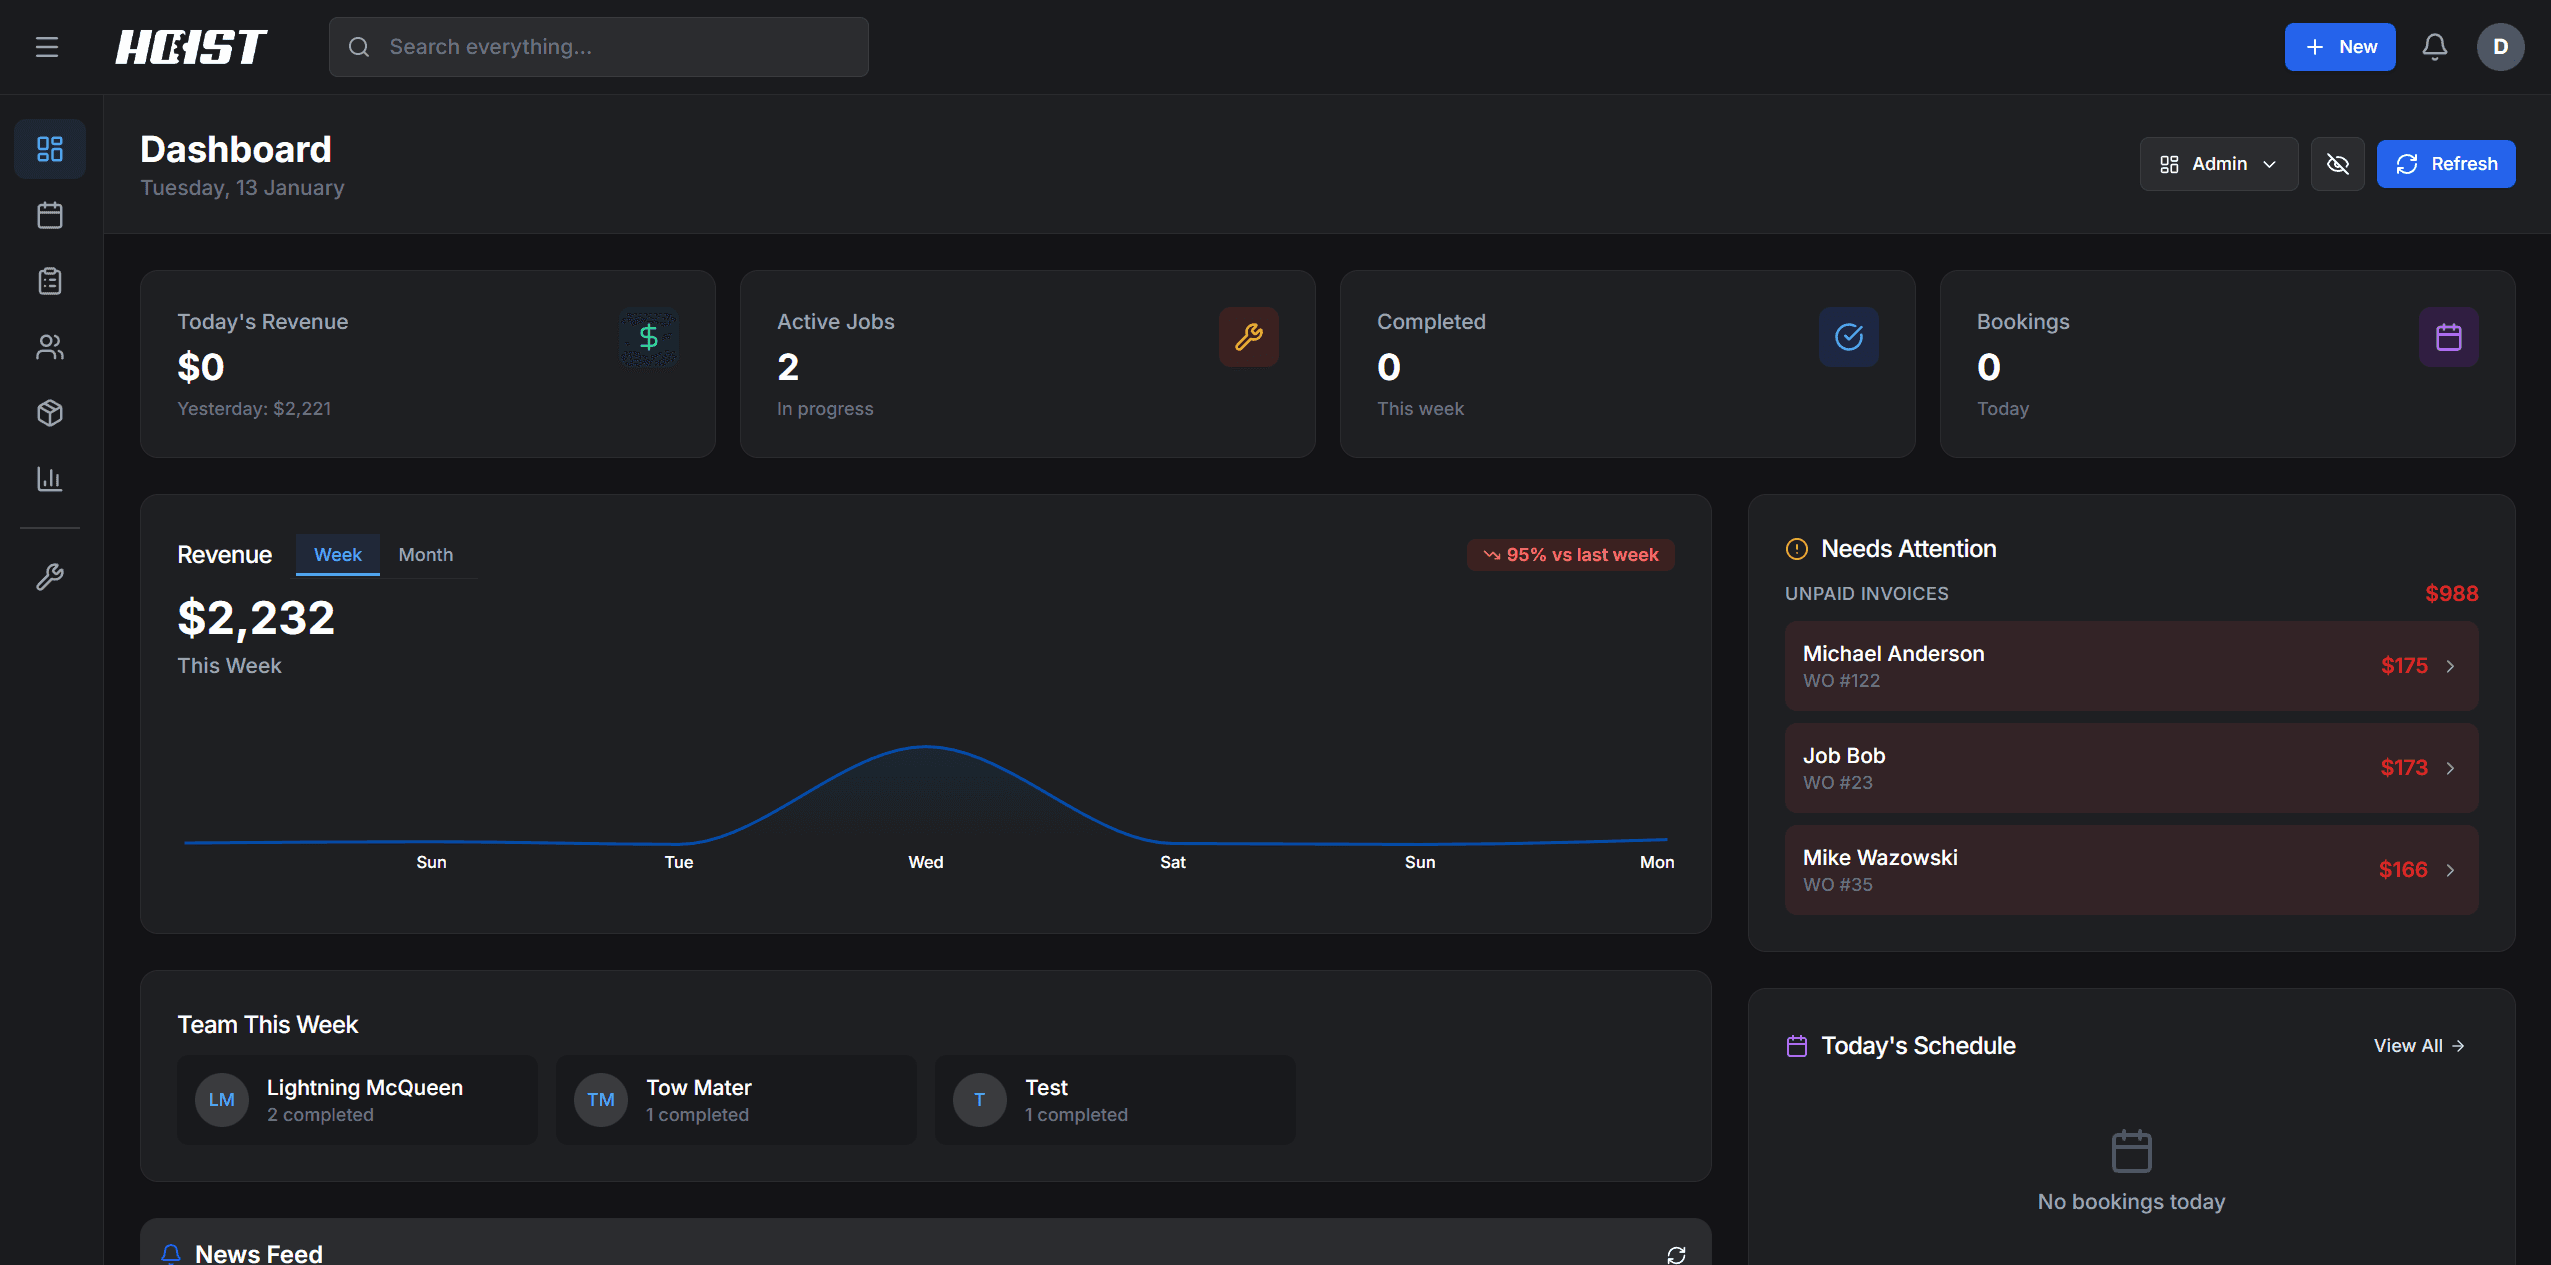The image size is (2551, 1265).
Task: Open the Customers section in the sidebar
Action: (49, 347)
